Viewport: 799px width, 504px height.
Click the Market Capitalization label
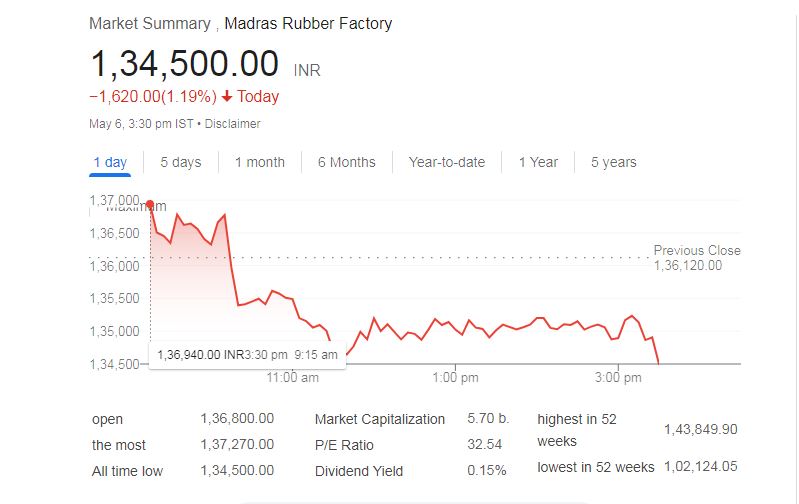(x=379, y=419)
